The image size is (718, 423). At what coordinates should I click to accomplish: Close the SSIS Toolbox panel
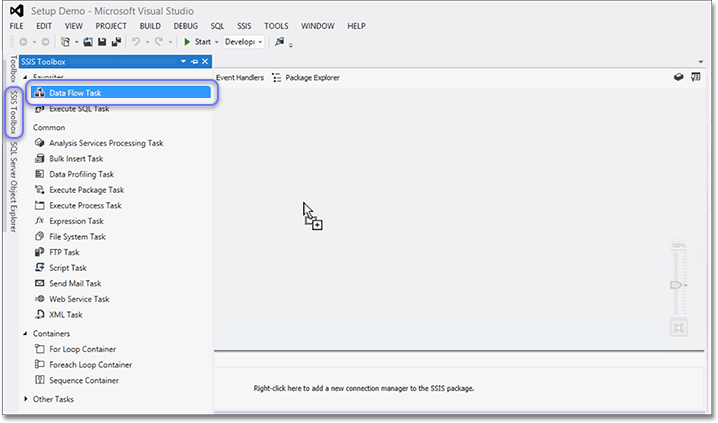(x=205, y=61)
